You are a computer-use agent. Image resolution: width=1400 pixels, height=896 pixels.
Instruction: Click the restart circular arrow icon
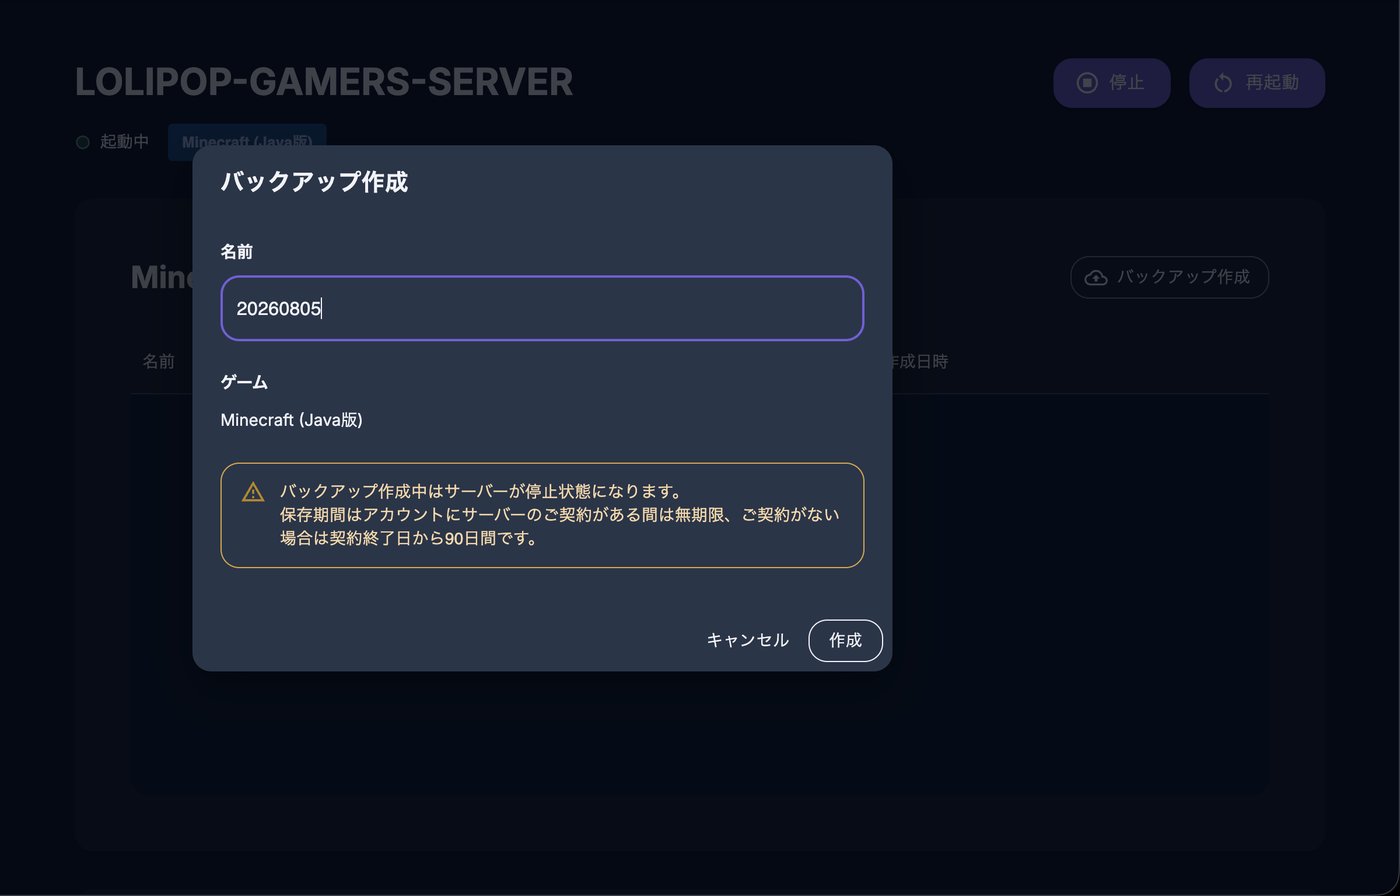tap(1223, 83)
